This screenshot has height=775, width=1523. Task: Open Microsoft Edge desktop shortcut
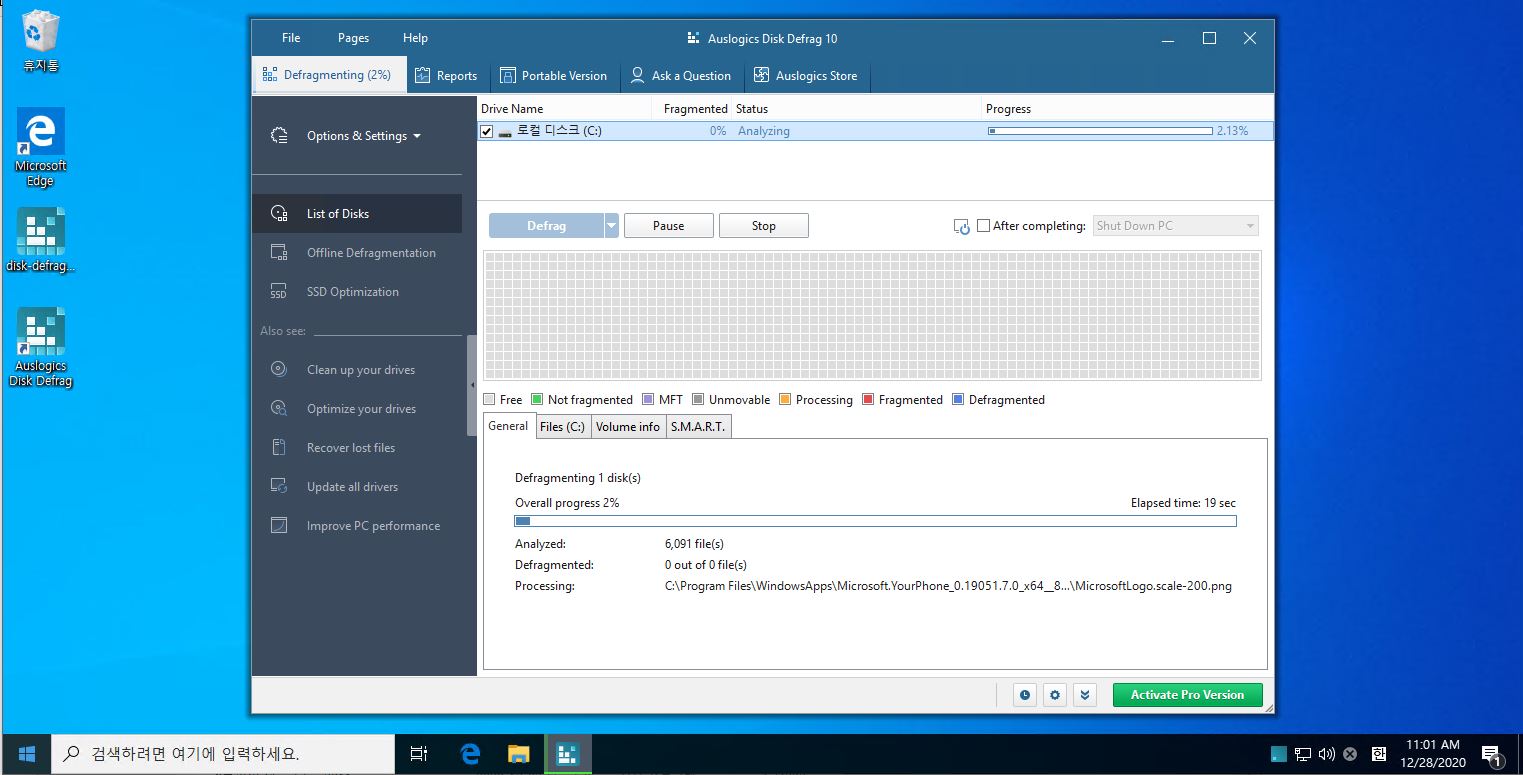click(x=41, y=148)
